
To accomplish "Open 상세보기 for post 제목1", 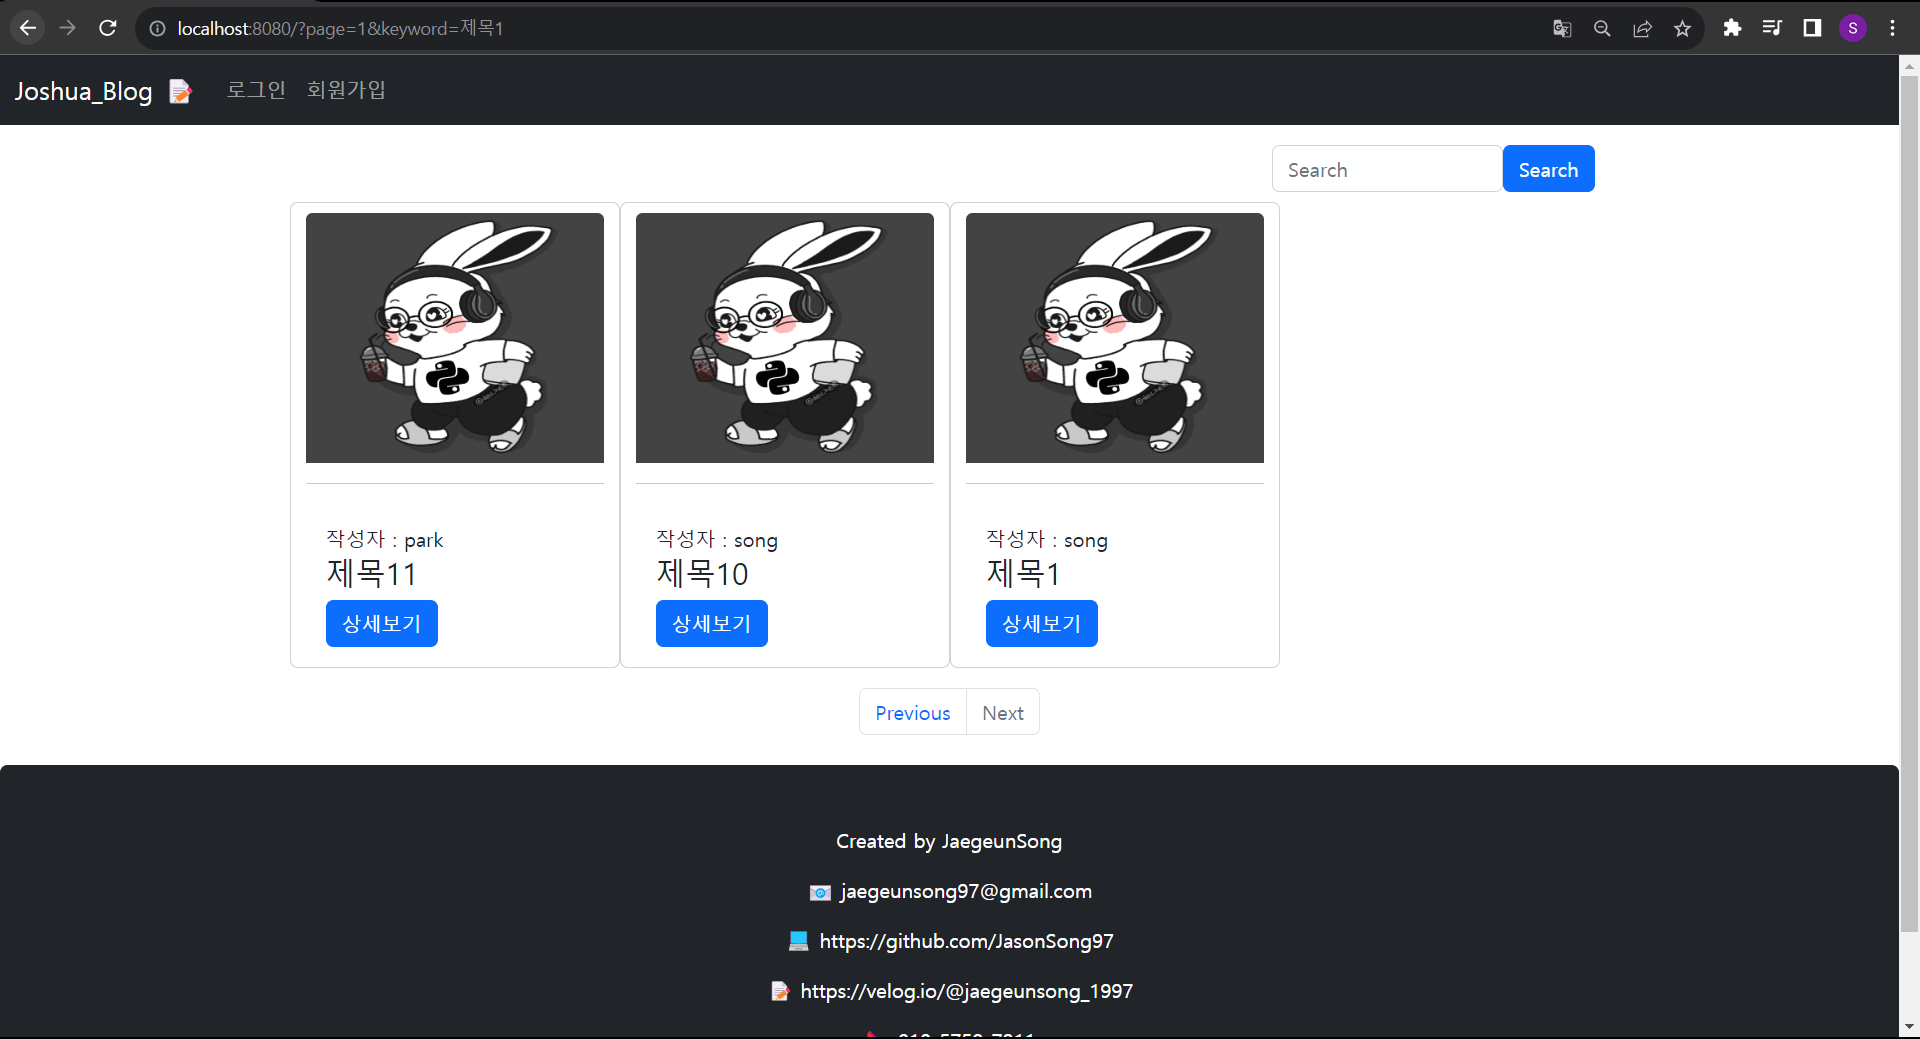I will (x=1042, y=623).
